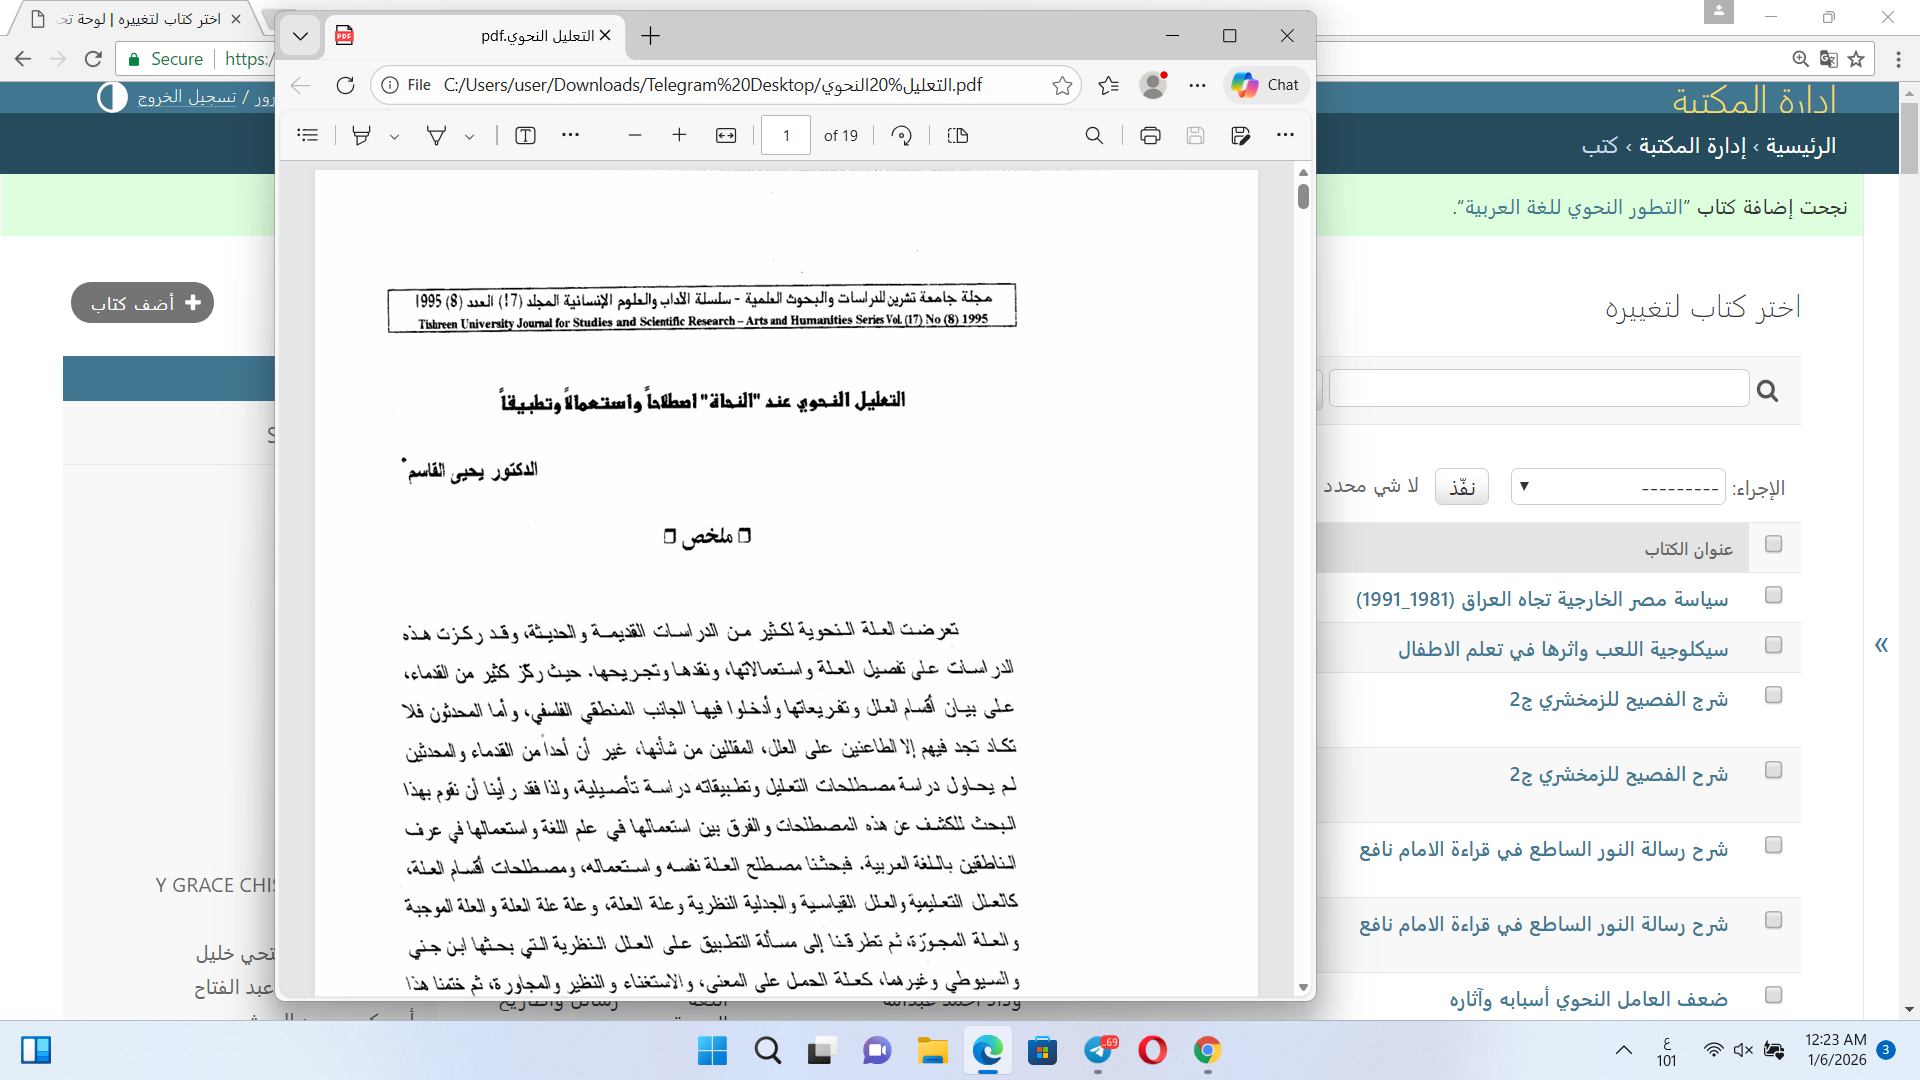The image size is (1920, 1080).
Task: Reload the Chrome admin page
Action: coord(94,59)
